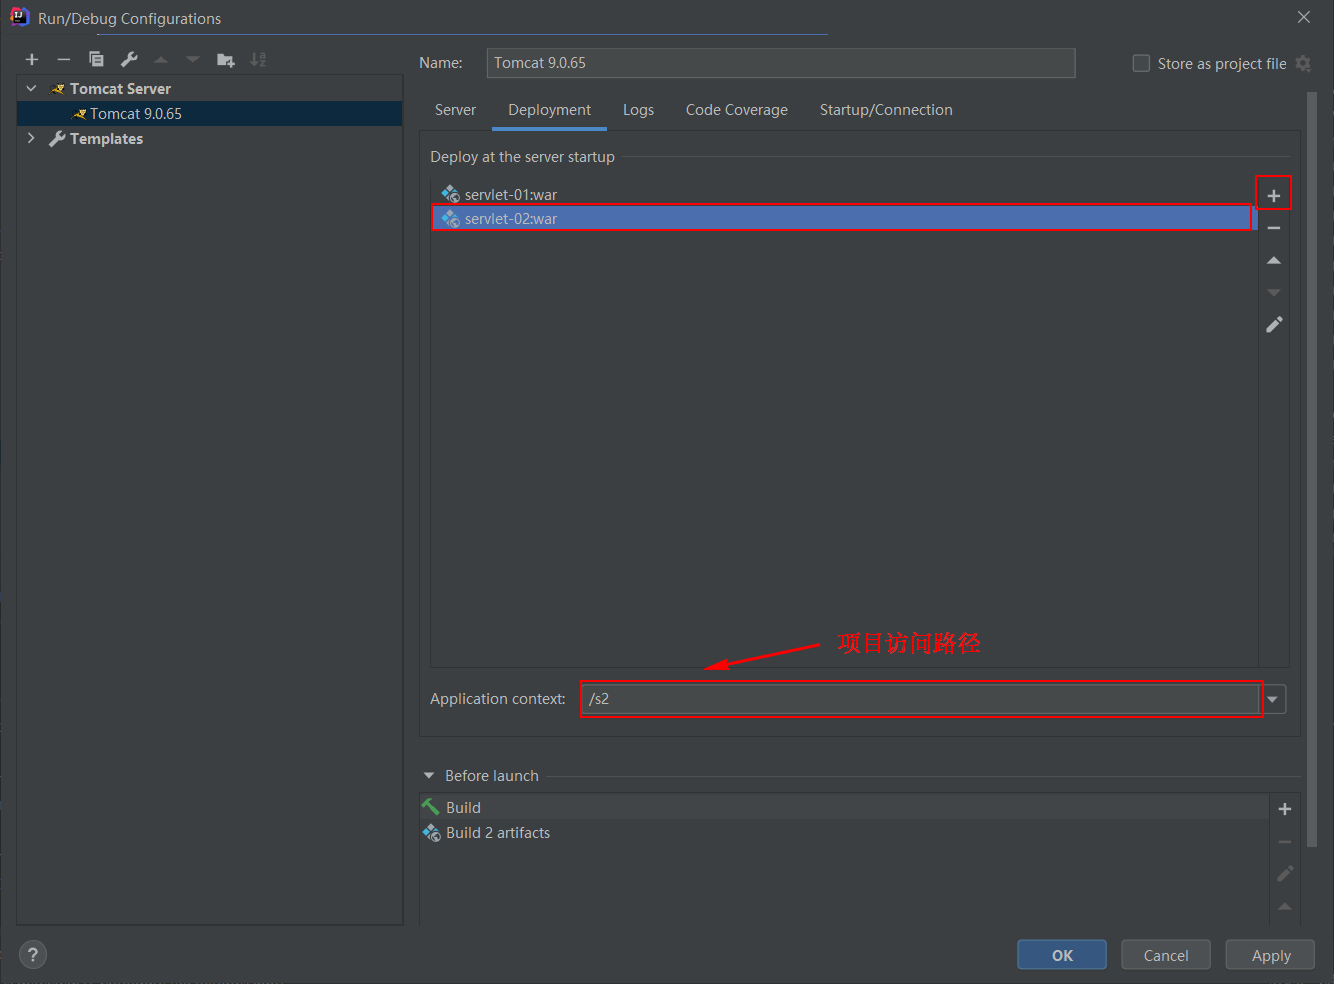Image resolution: width=1334 pixels, height=984 pixels.
Task: Open Startup/Connection tab
Action: [886, 110]
